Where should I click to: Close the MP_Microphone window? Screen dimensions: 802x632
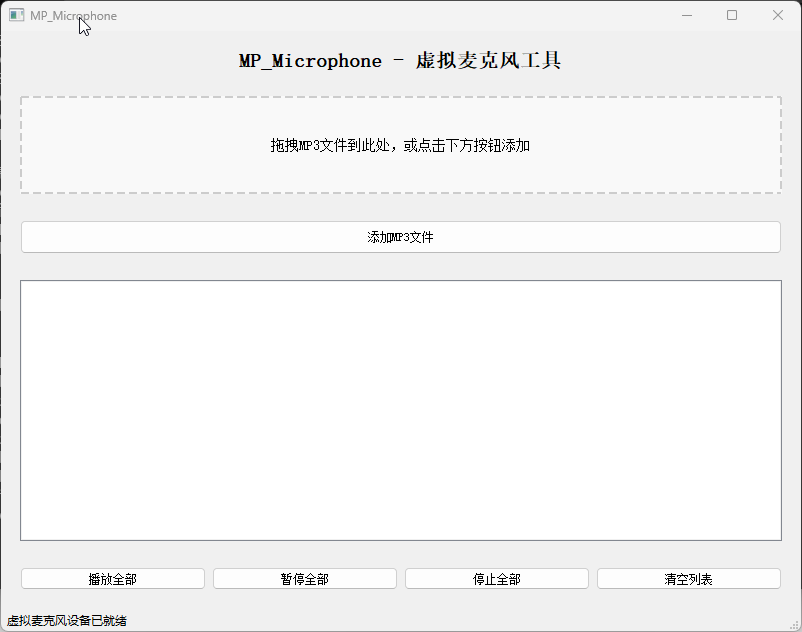(x=778, y=15)
